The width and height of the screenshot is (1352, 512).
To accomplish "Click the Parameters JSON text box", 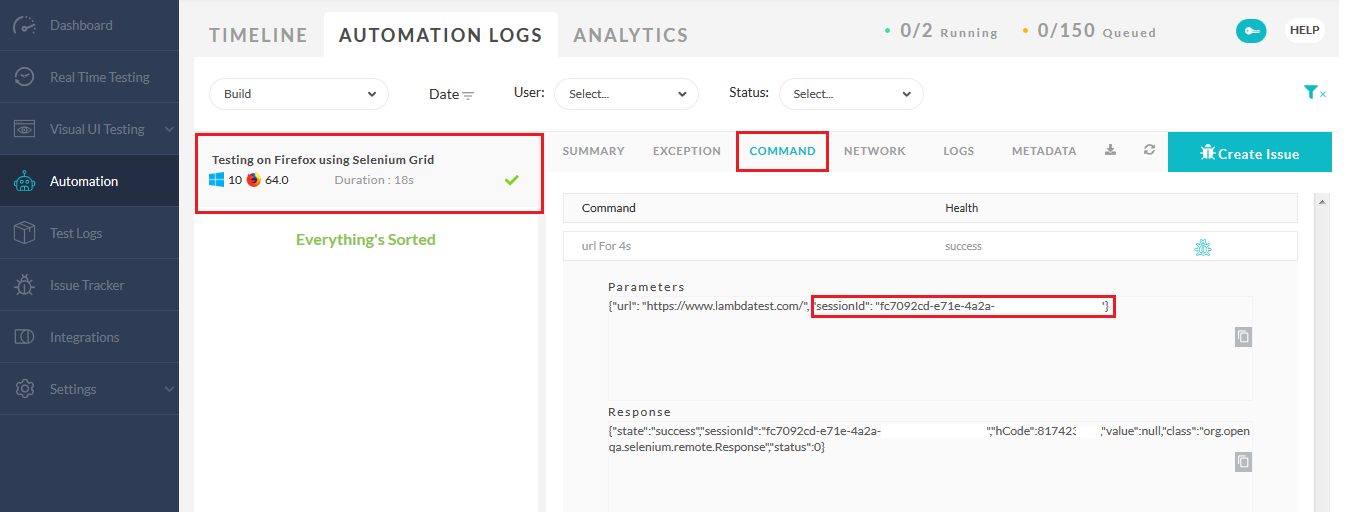I will 930,346.
